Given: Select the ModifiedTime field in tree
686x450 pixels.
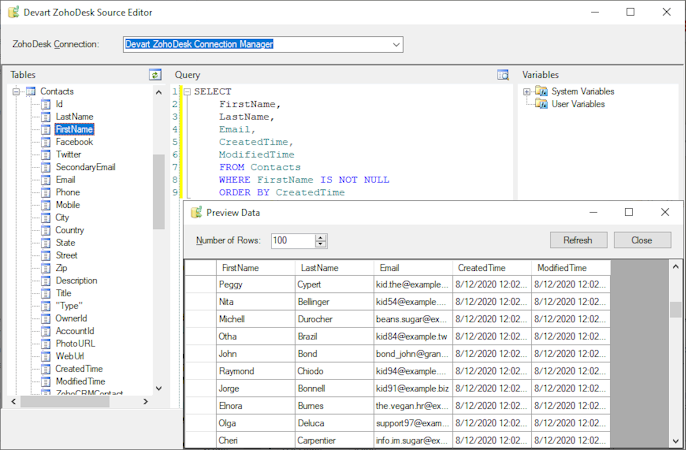Looking at the screenshot, I should (x=80, y=381).
